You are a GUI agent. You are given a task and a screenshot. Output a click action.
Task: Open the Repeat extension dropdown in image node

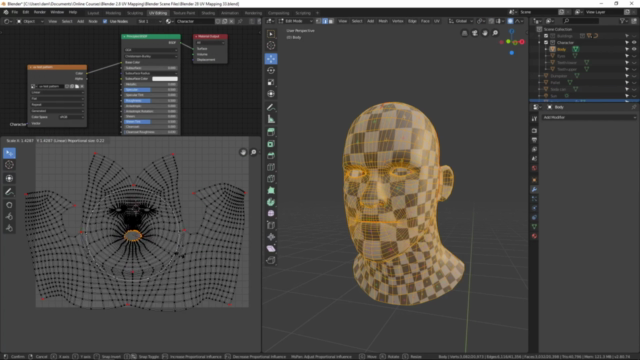pyautogui.click(x=58, y=104)
